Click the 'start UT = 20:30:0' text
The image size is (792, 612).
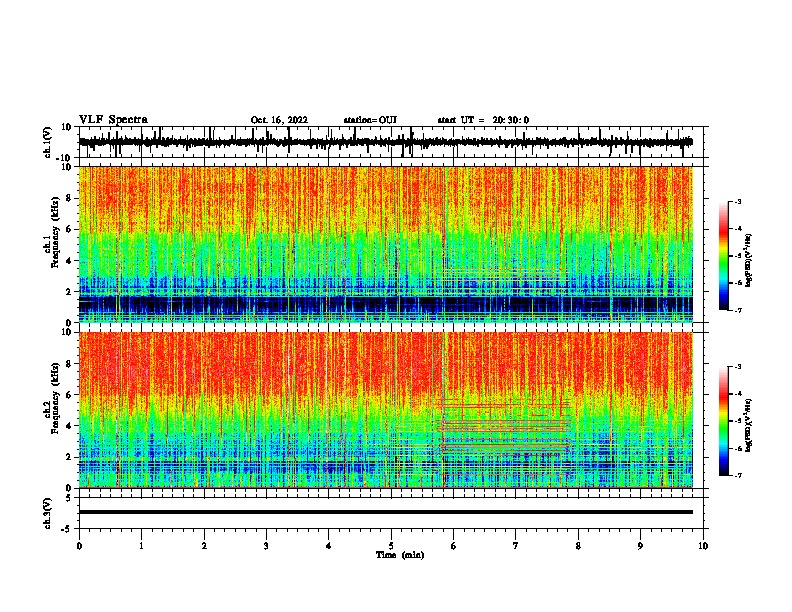point(483,120)
